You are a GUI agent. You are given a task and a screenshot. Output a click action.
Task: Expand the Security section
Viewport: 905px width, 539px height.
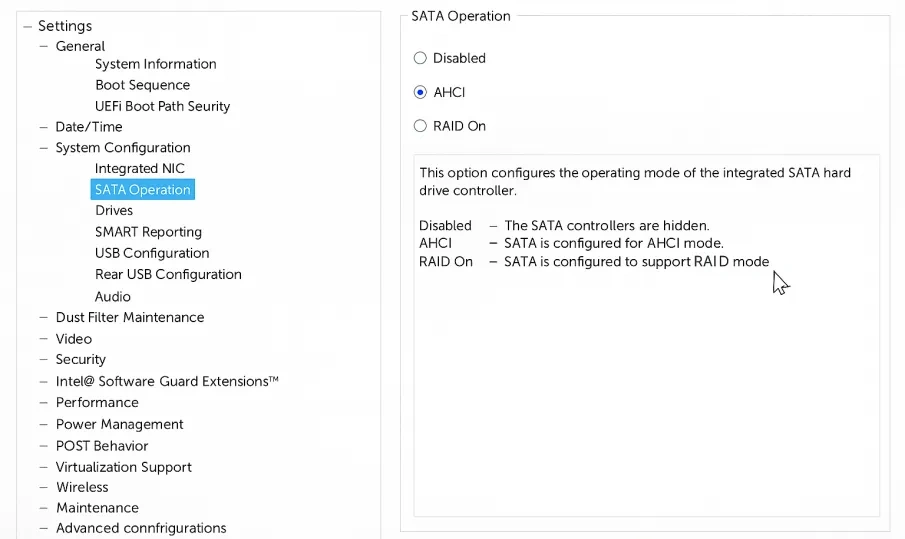(x=44, y=360)
